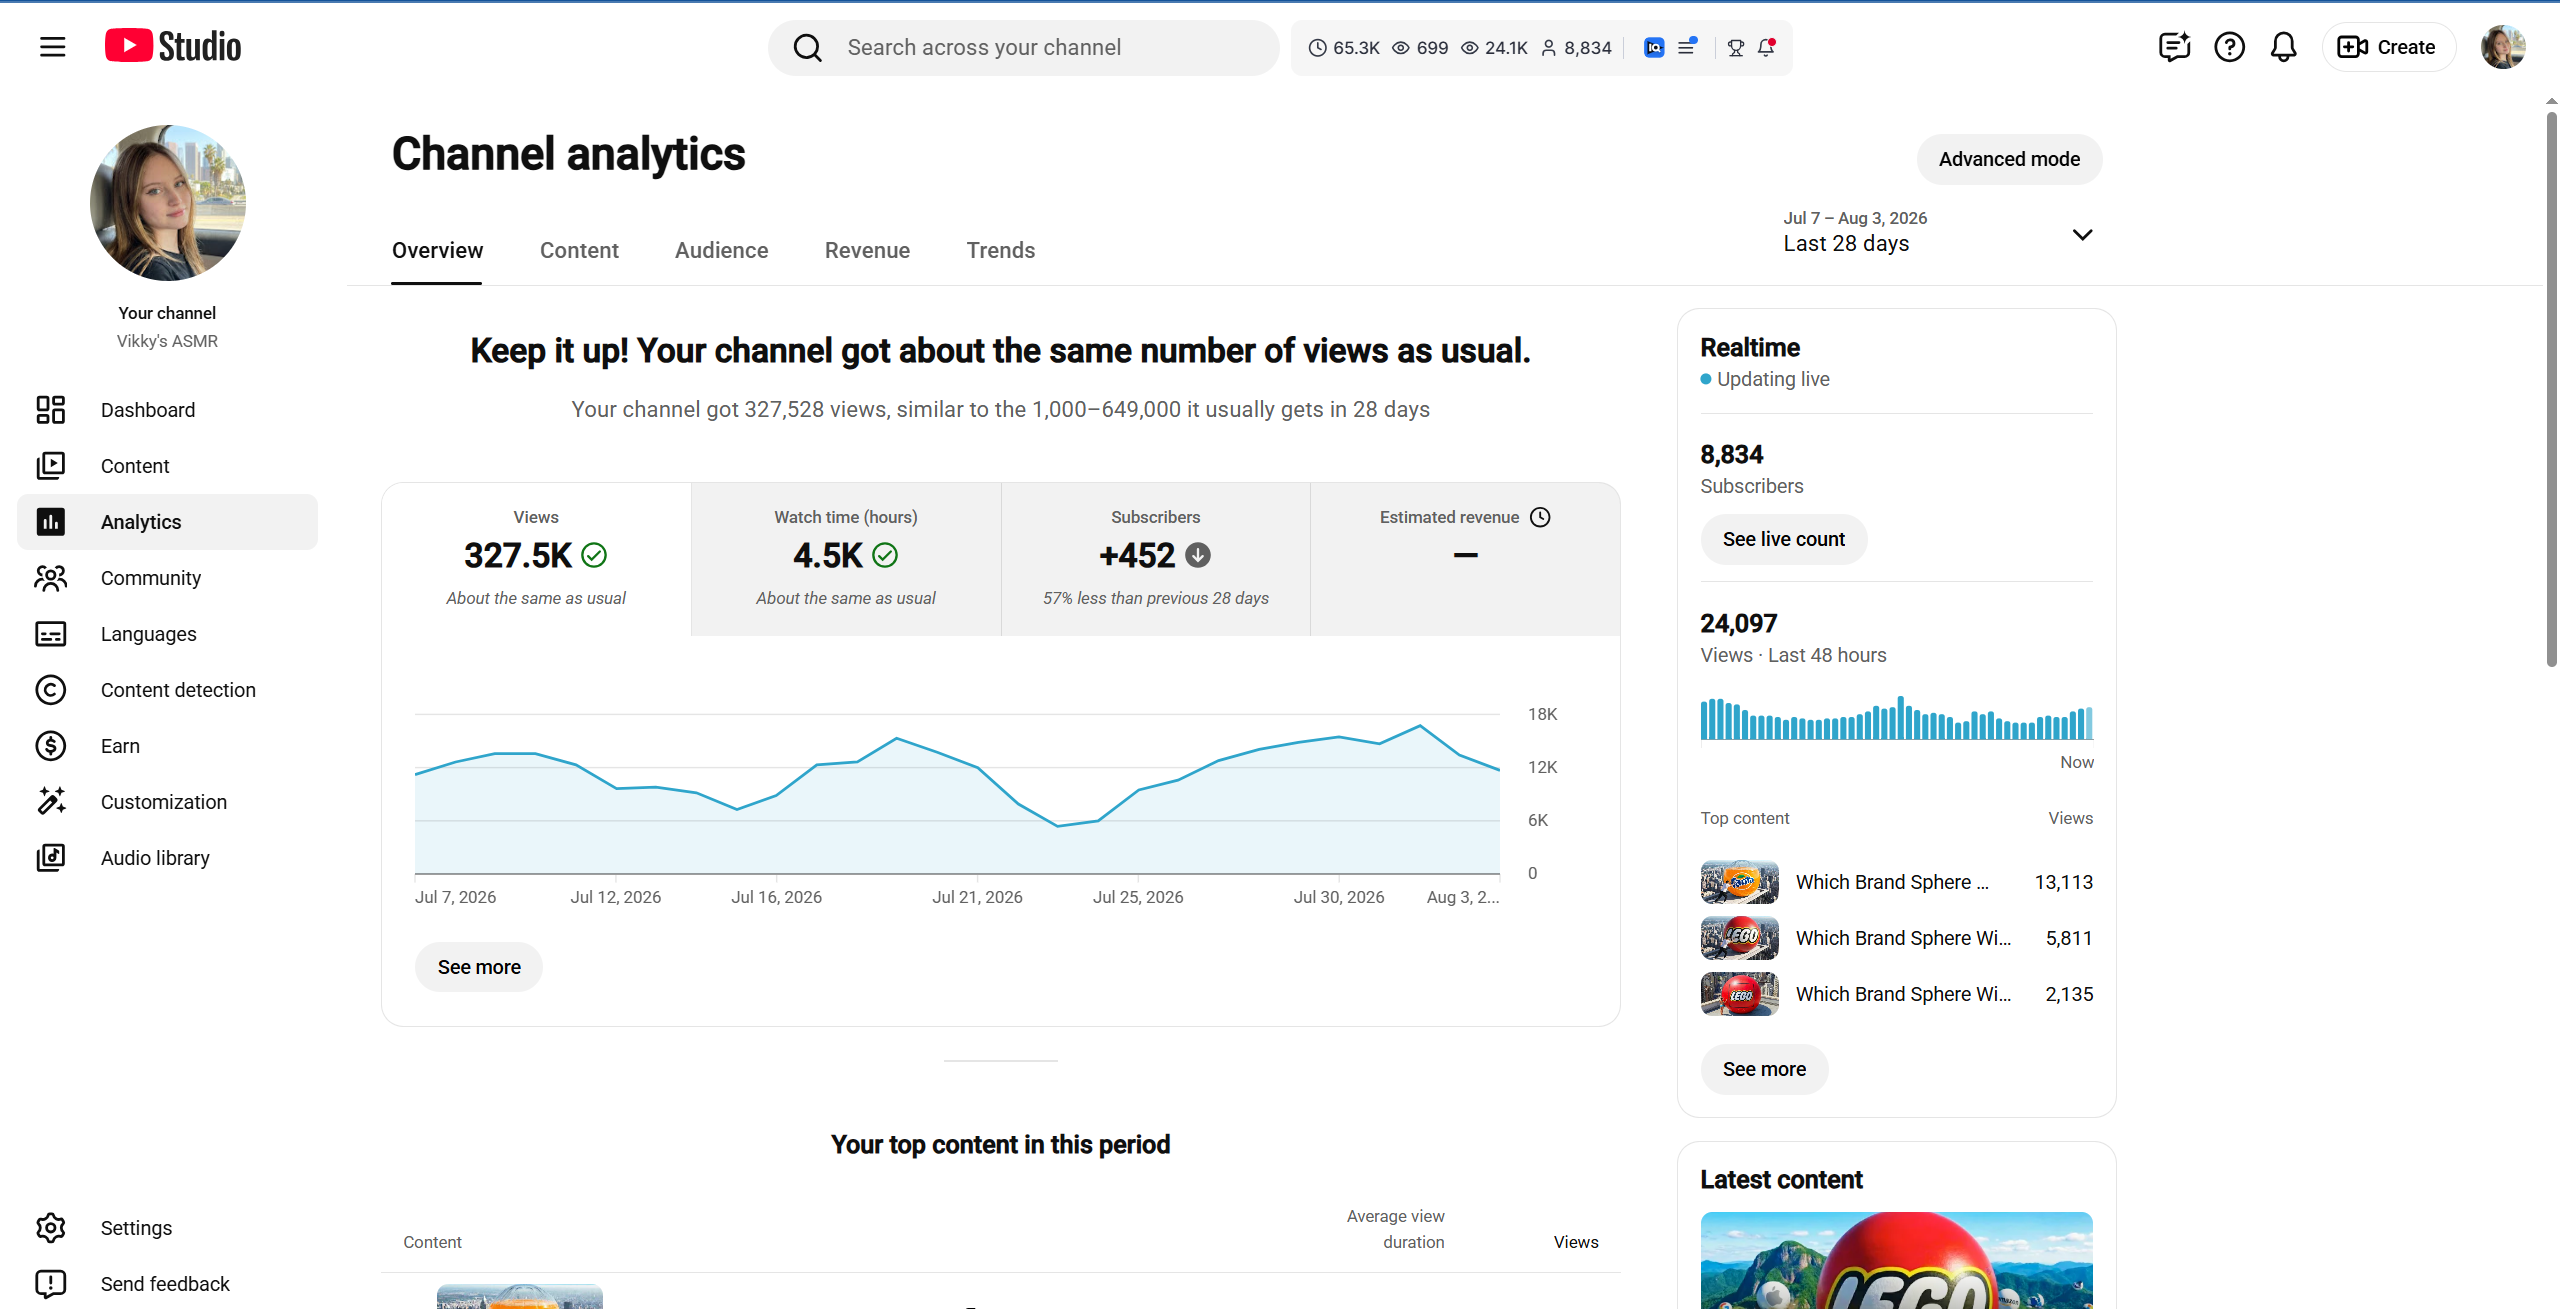Open Earn via its dollar icon
Image resolution: width=2560 pixels, height=1309 pixels.
(51, 746)
